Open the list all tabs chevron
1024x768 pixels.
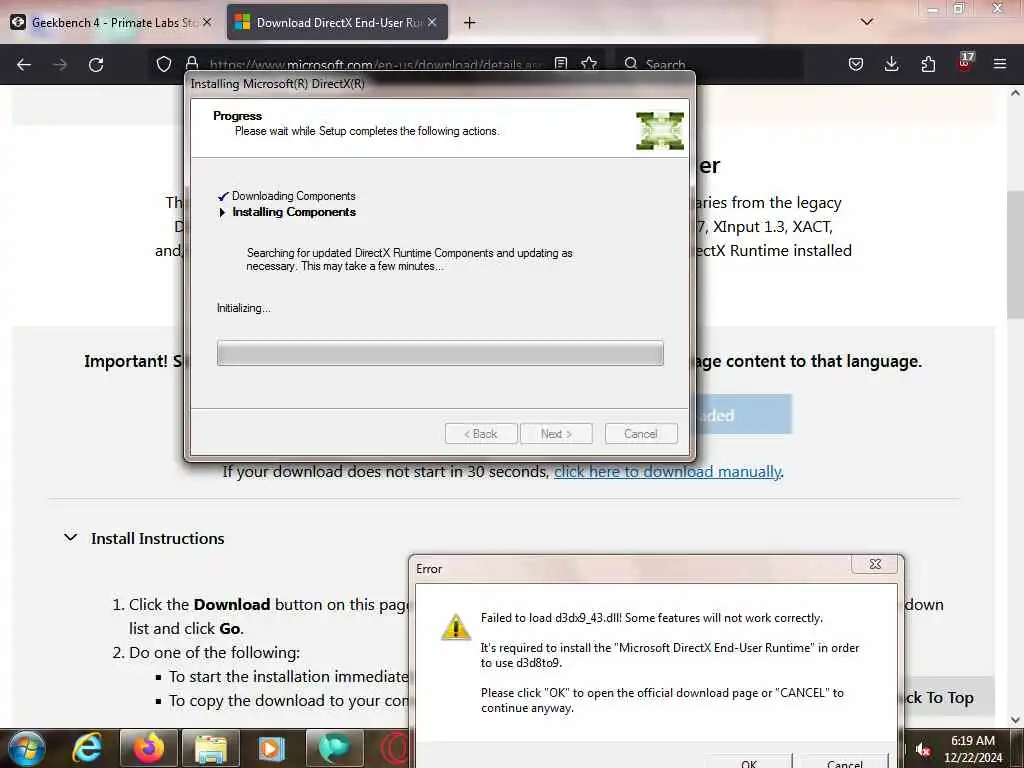click(x=867, y=22)
